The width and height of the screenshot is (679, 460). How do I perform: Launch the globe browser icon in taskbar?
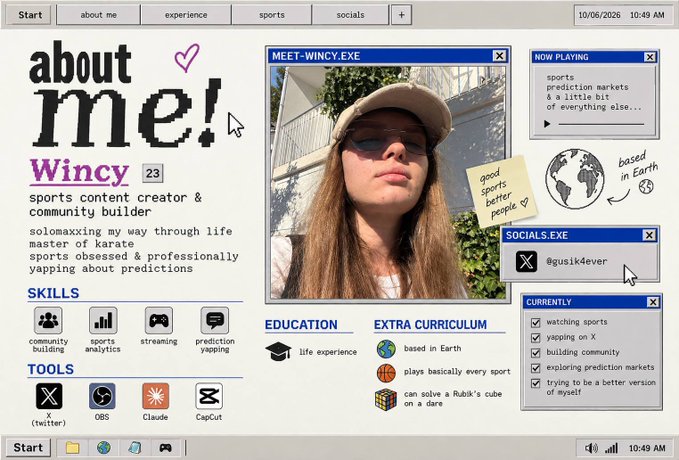(x=103, y=447)
